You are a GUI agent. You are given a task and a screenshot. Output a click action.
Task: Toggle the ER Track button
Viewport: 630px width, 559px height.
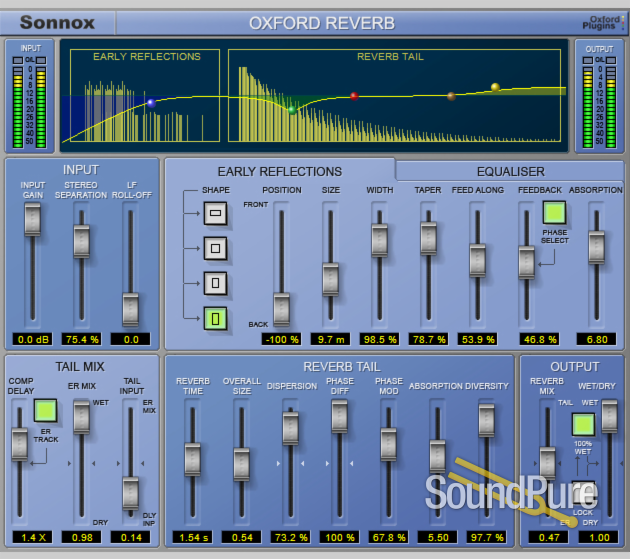tap(45, 410)
